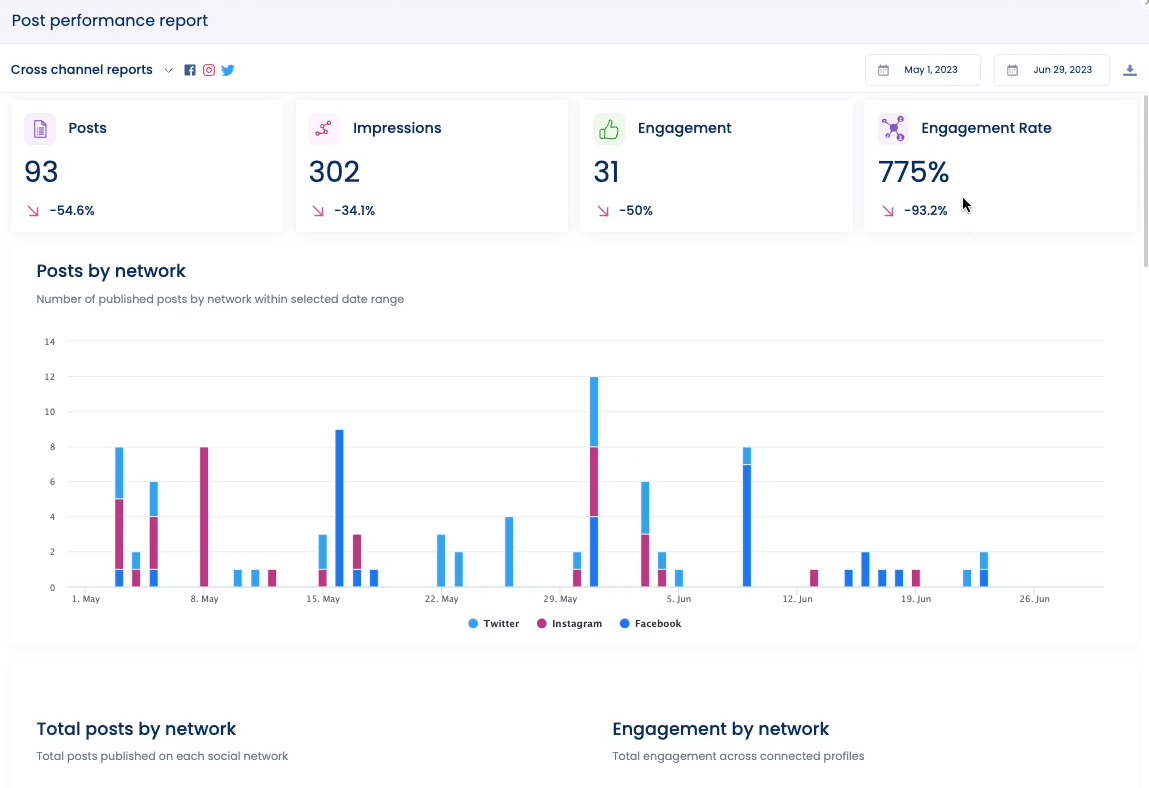
Task: Click the Facebook icon next to Cross channel reports
Action: [x=190, y=70]
